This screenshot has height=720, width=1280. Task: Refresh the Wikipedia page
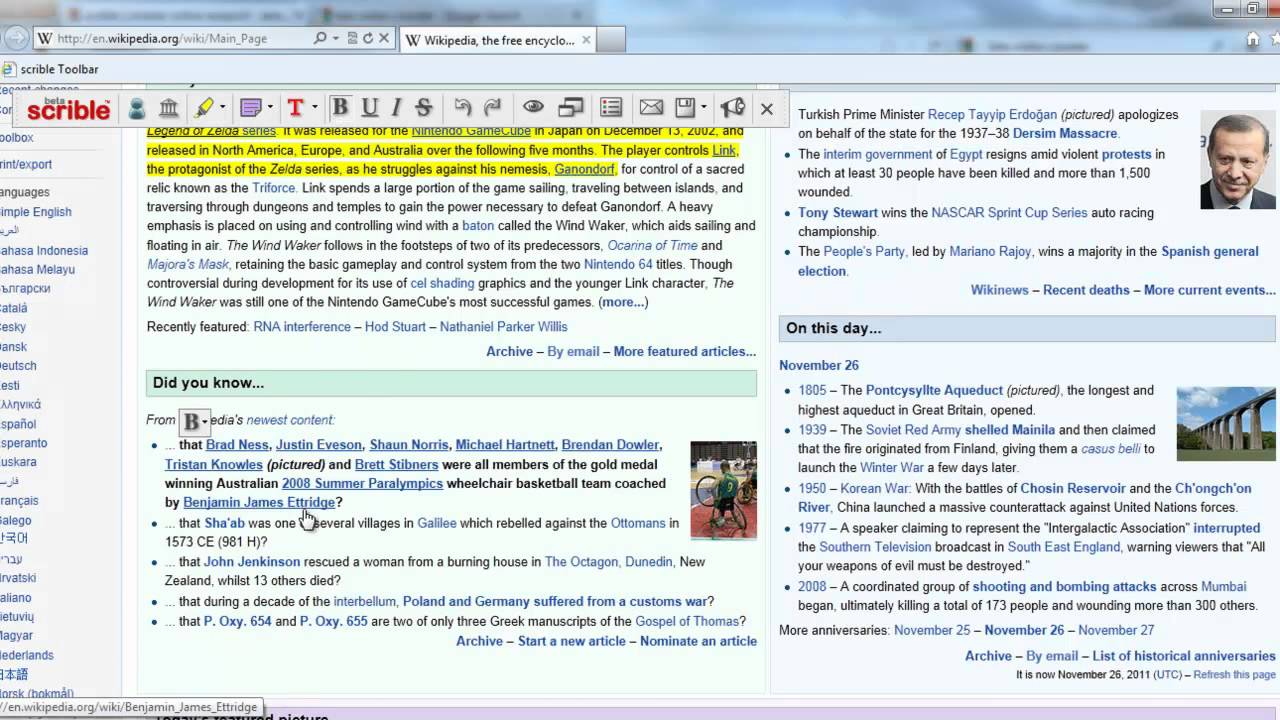coord(367,39)
